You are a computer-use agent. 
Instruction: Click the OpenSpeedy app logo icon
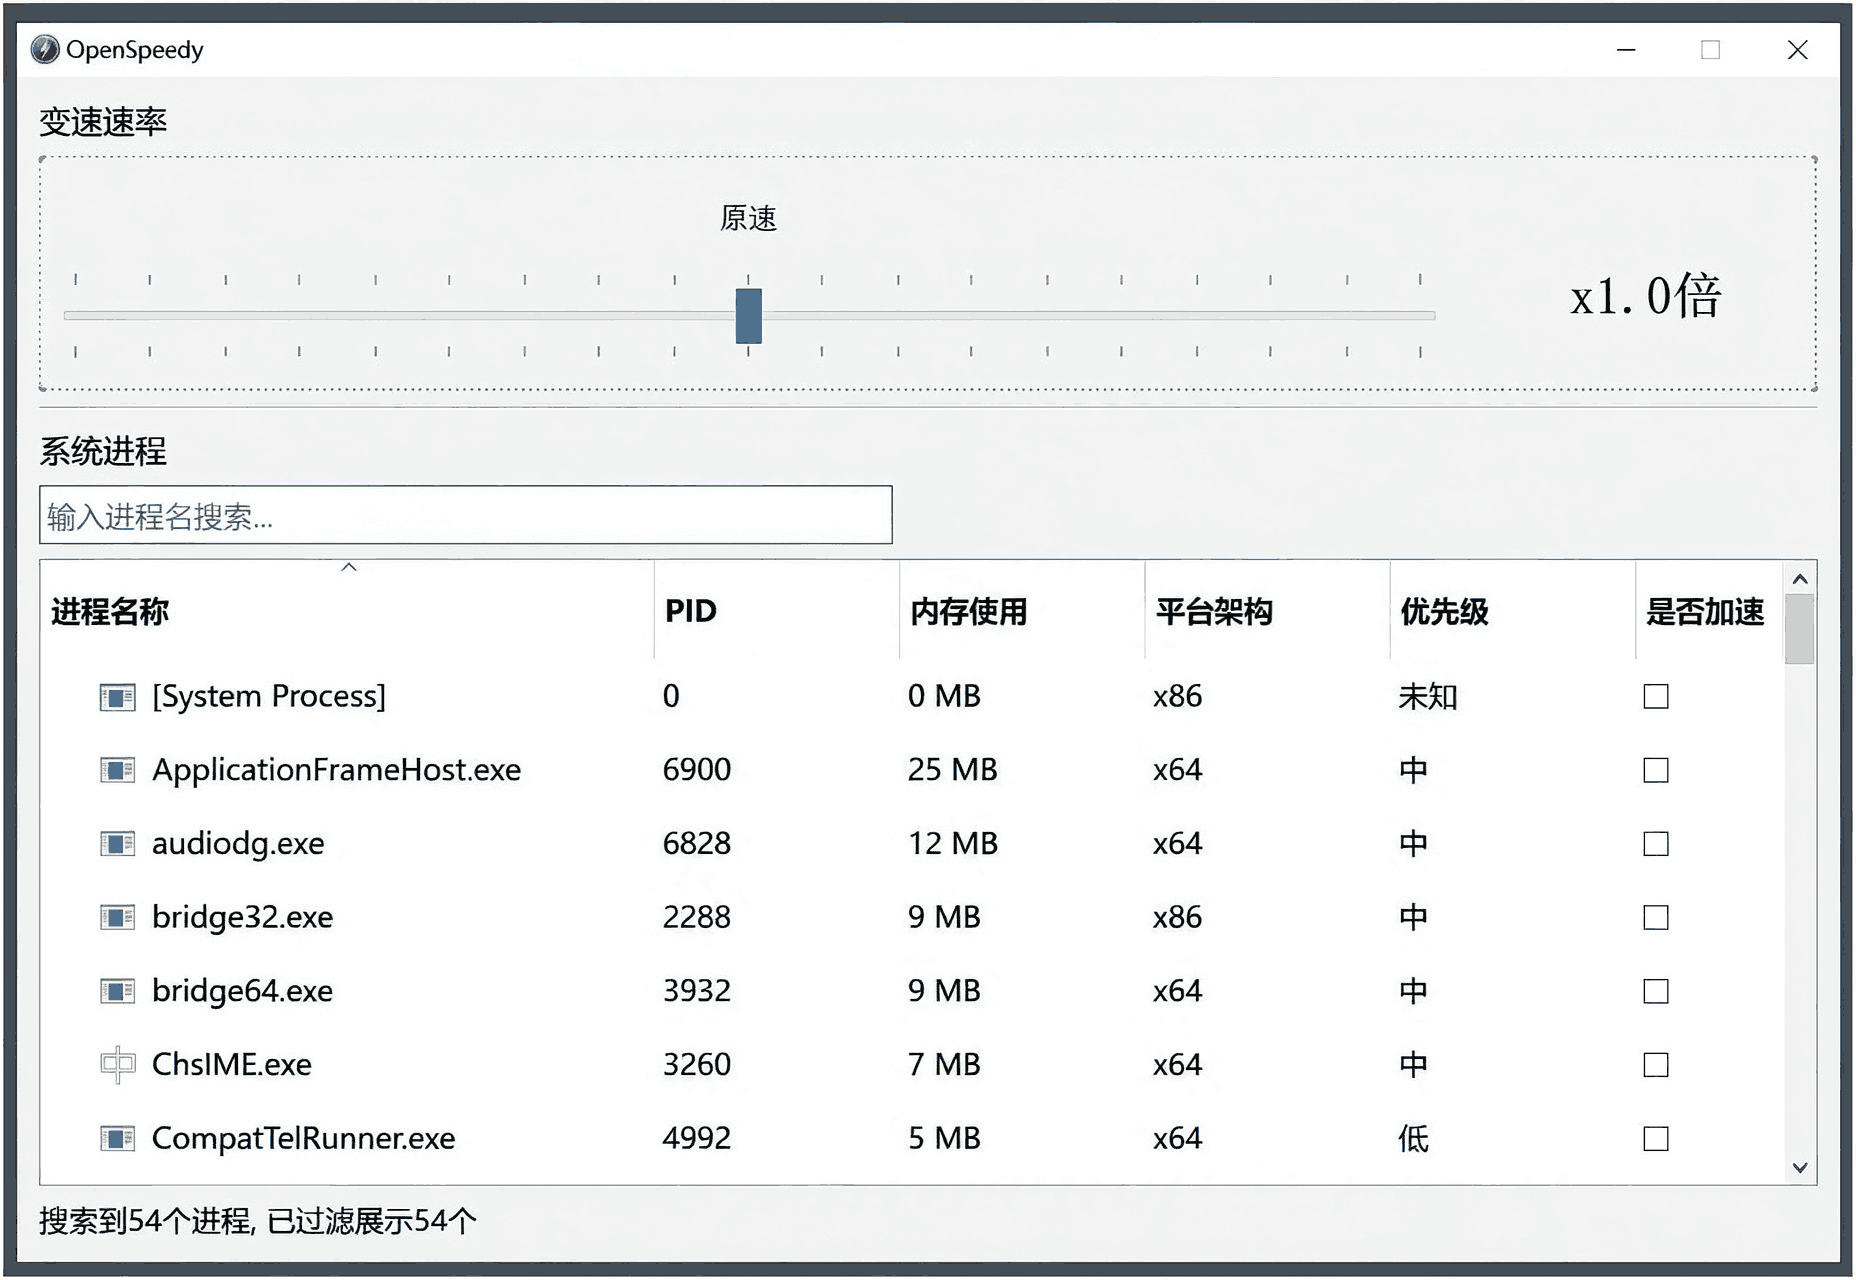(x=45, y=50)
